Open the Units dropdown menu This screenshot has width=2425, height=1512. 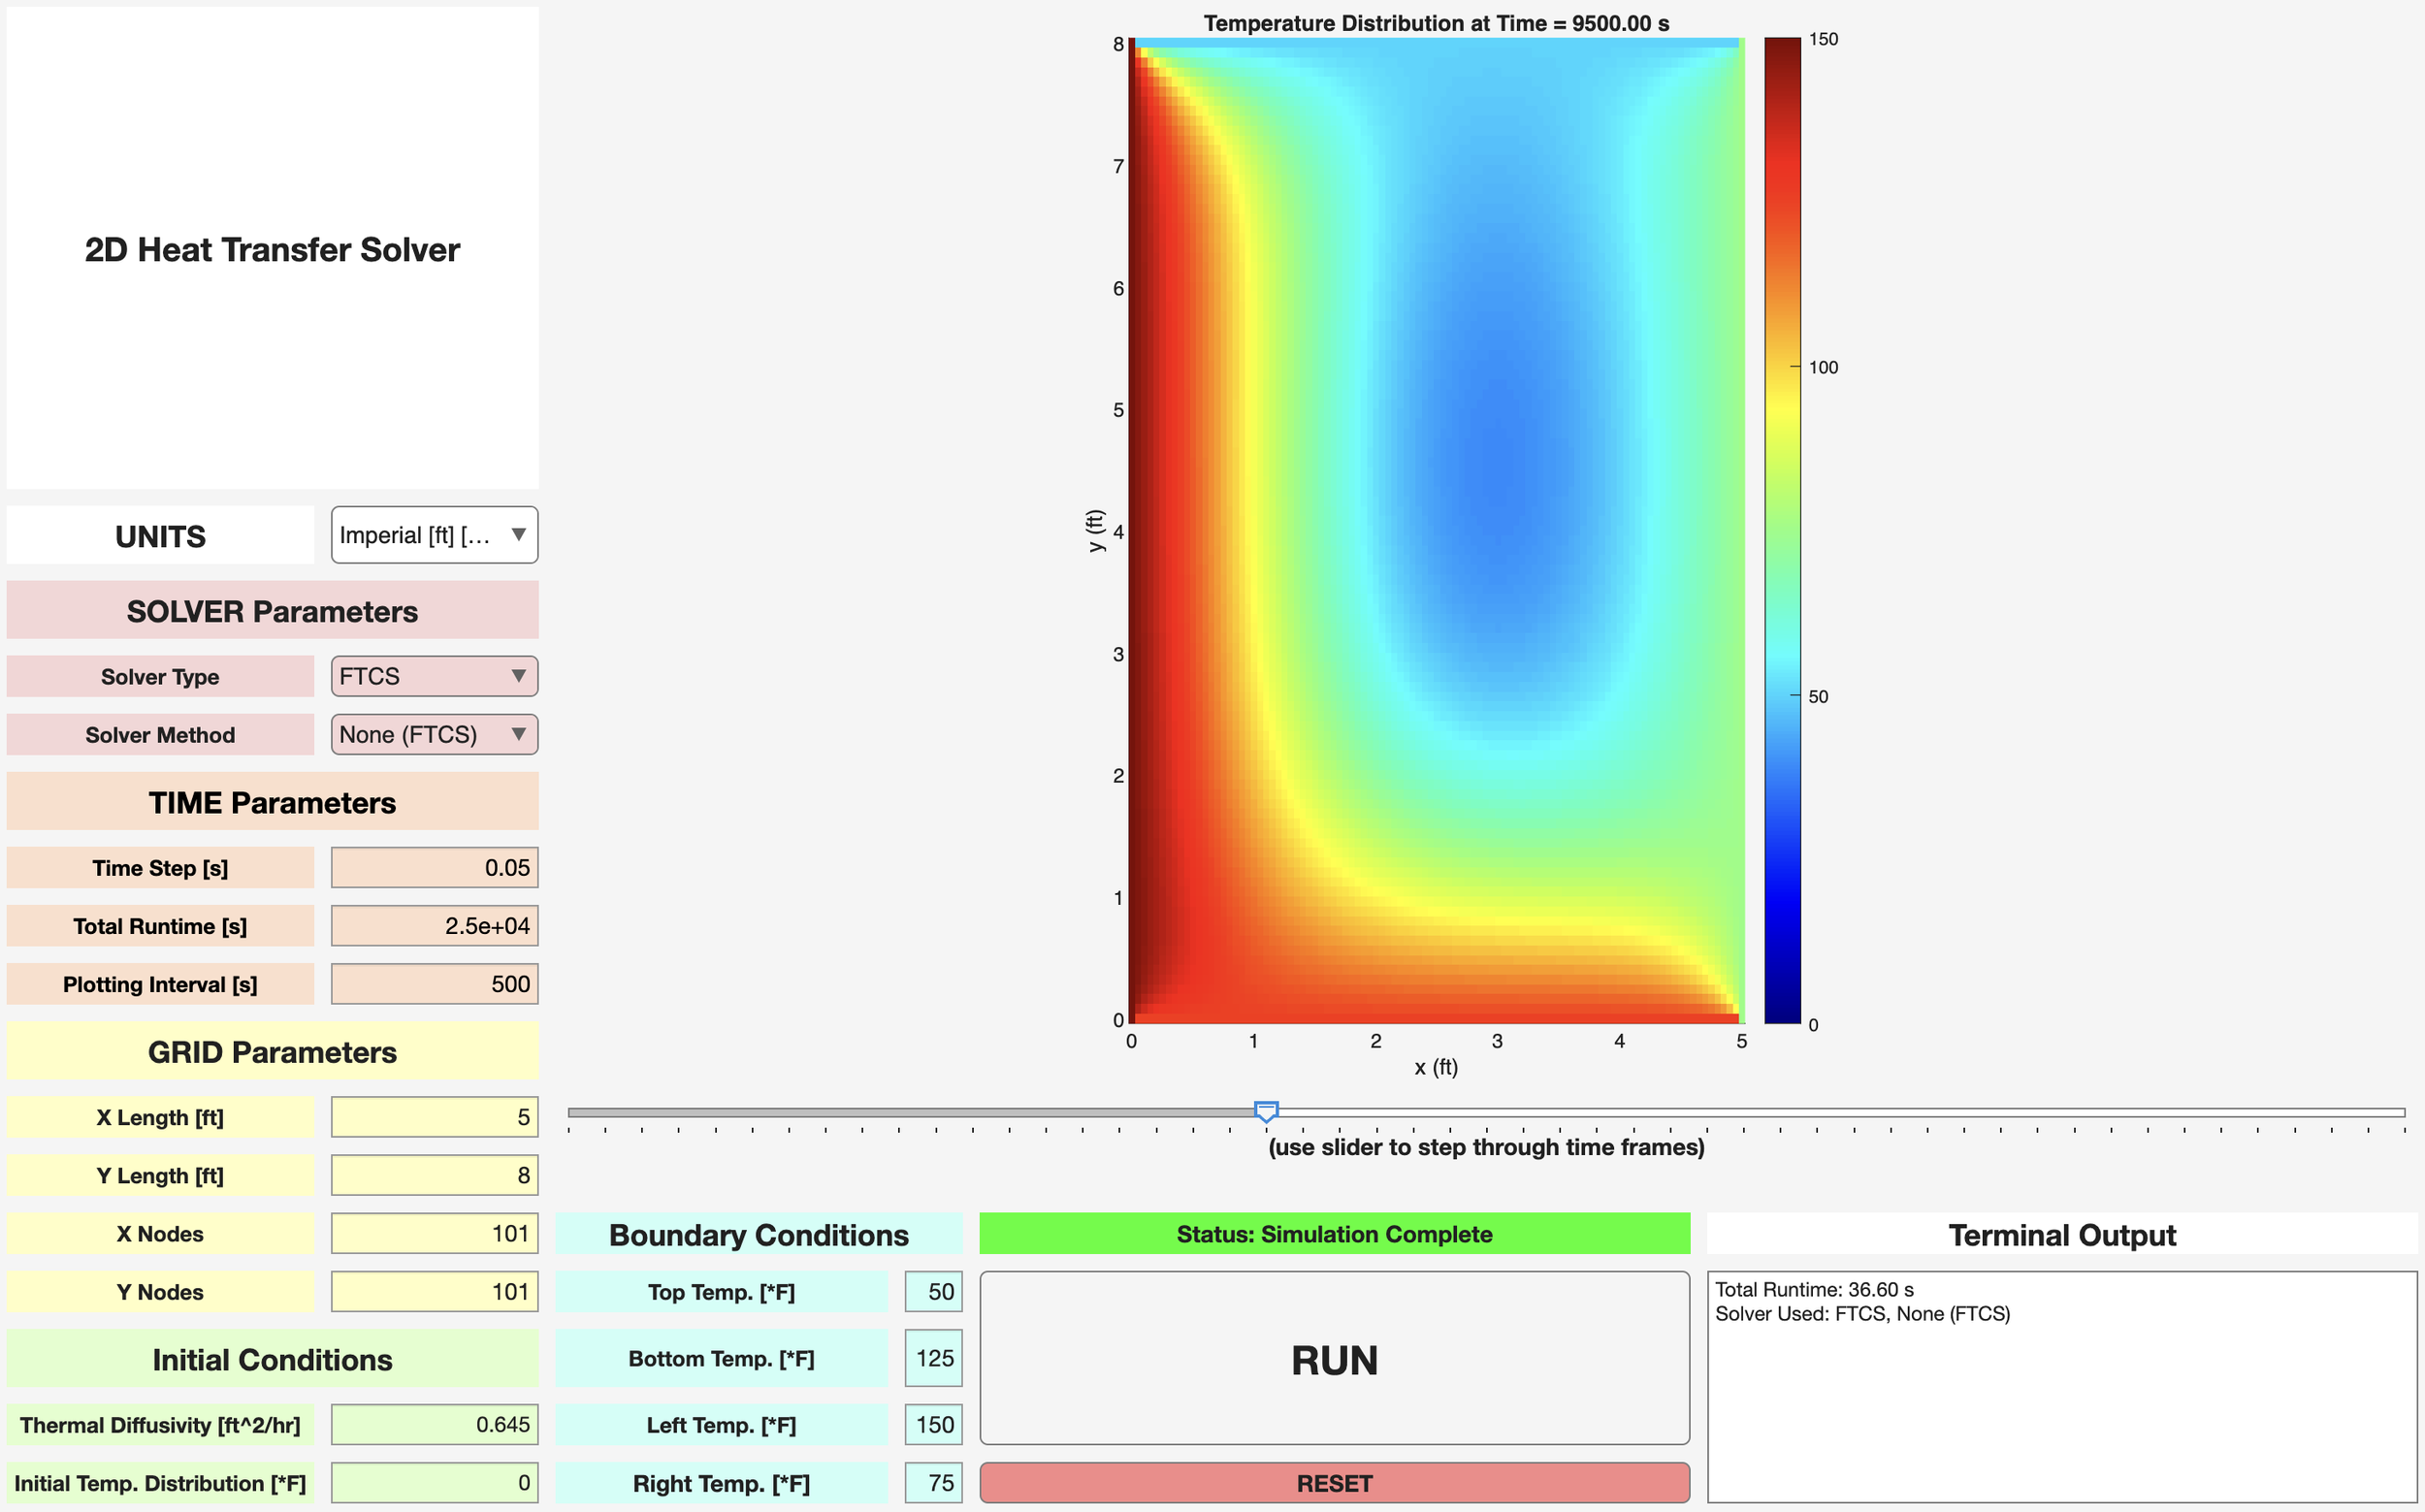[x=434, y=535]
